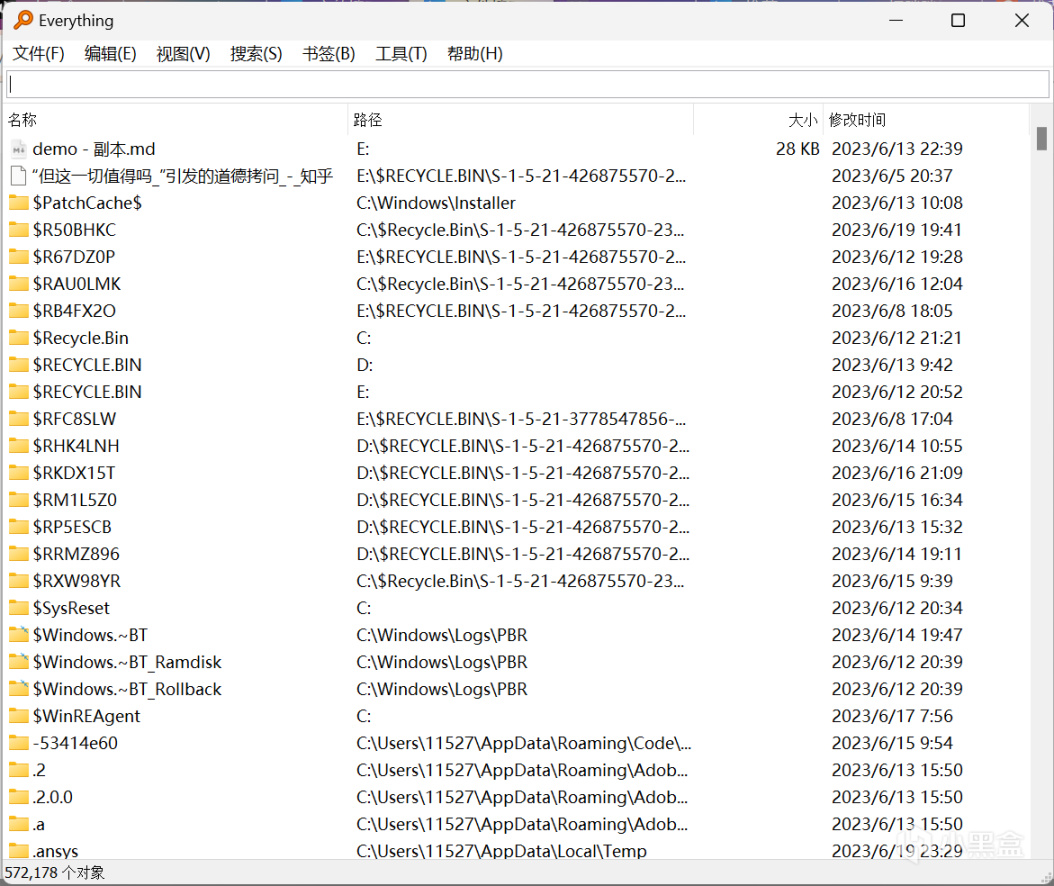Click folder icon of $Recycle.Bin on C:
Screen dimensions: 1054x886
[x=19, y=337]
